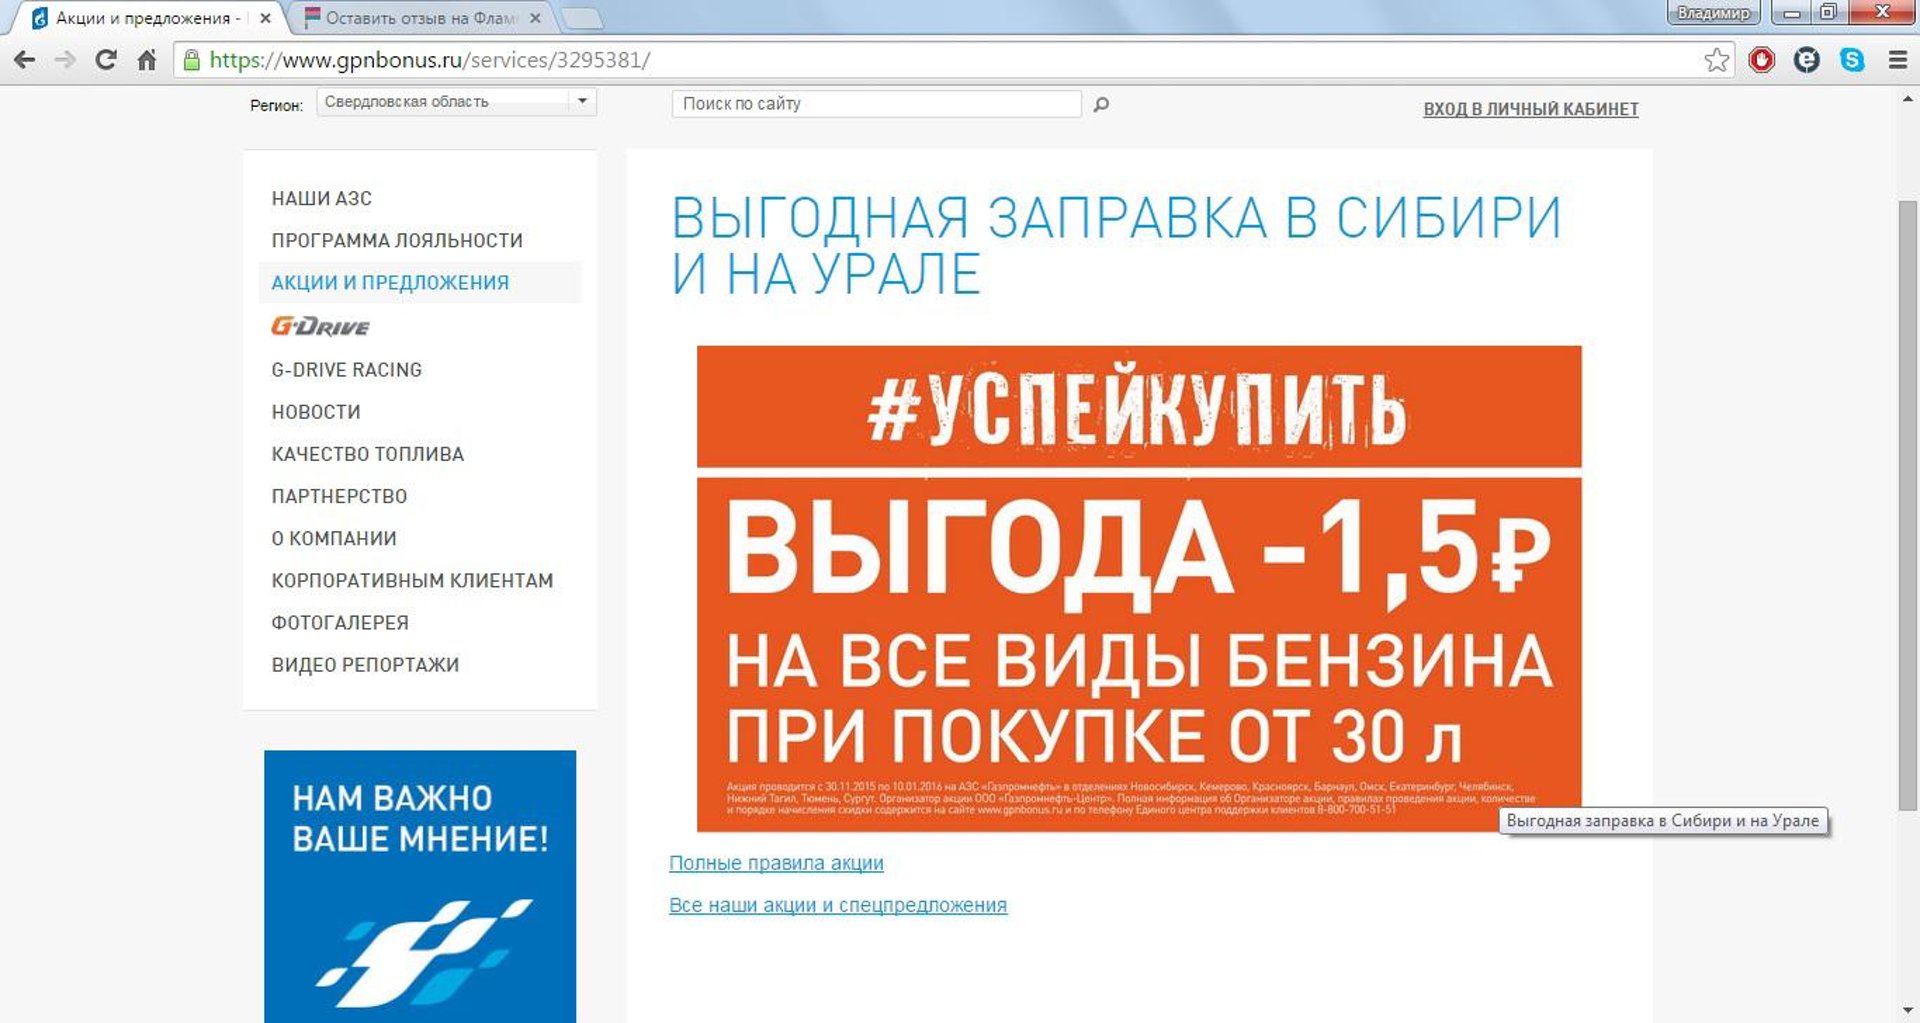This screenshot has height=1023, width=1920.
Task: Click the G-Drive logo in sidebar
Action: coord(320,326)
